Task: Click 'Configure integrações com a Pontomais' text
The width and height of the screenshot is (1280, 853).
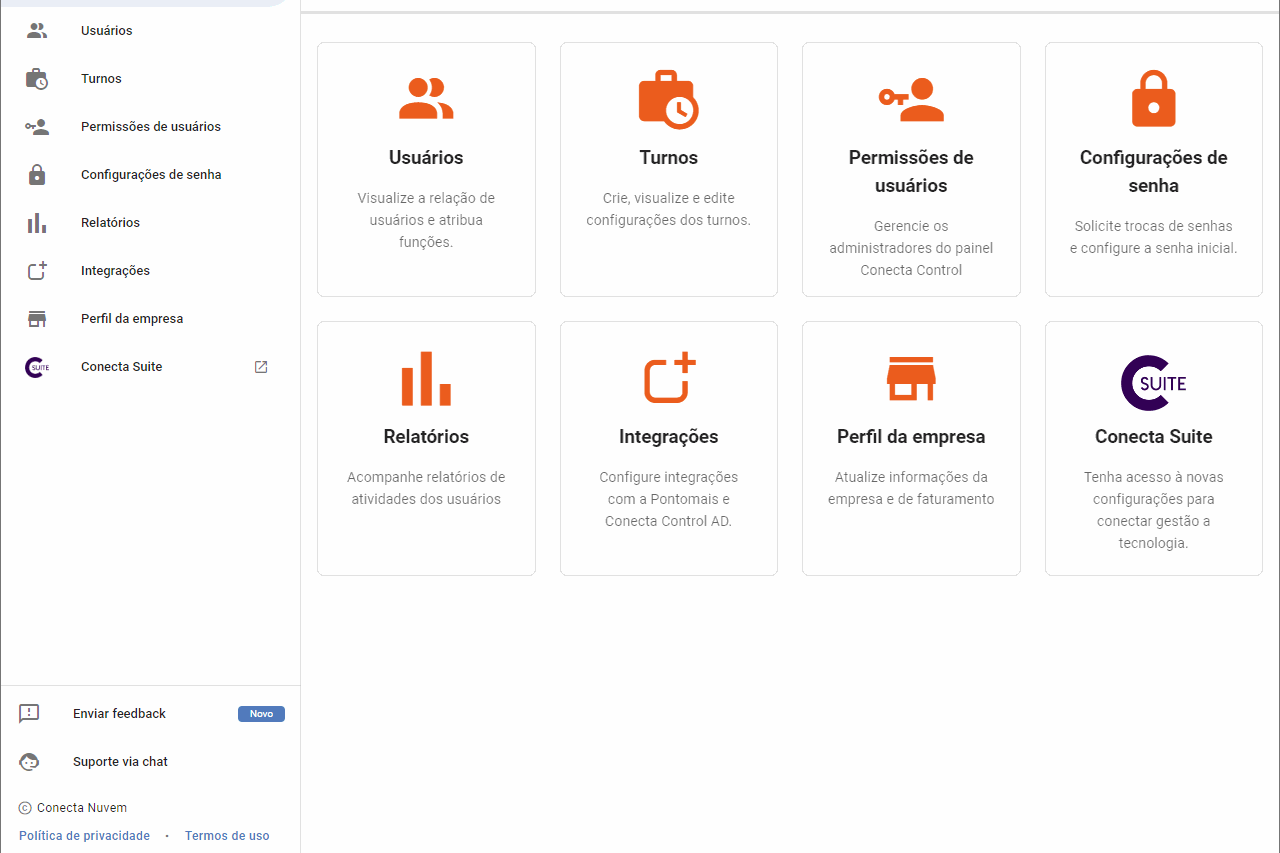Action: tap(669, 499)
